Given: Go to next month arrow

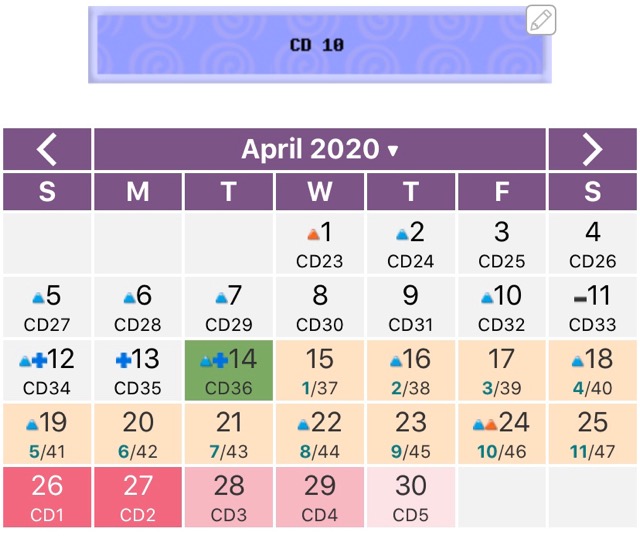Looking at the screenshot, I should tap(593, 149).
